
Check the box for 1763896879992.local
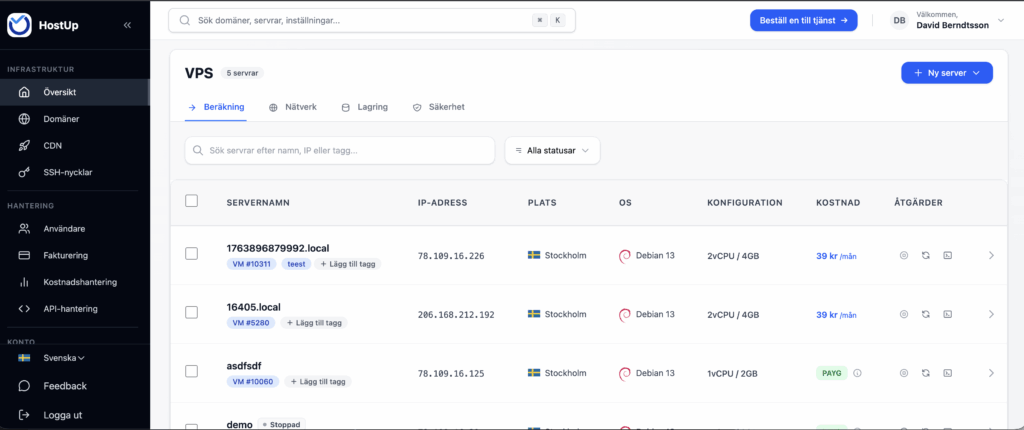tap(191, 254)
